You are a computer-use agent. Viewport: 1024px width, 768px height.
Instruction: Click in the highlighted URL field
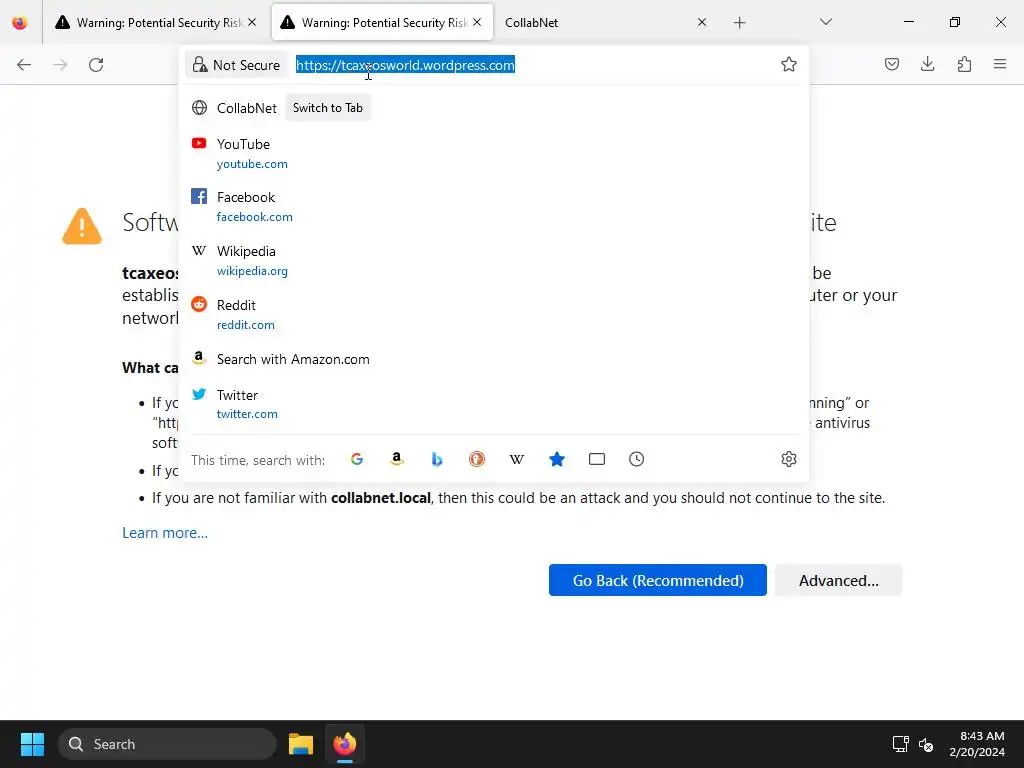point(405,65)
